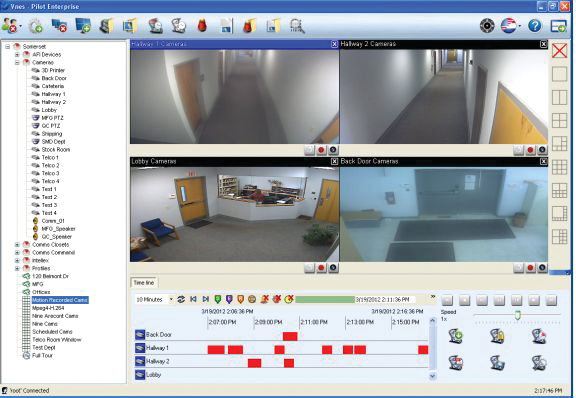Click the green shield marker icon in timeline toolbar
Viewport: 576px width, 398px height.
coord(217,300)
